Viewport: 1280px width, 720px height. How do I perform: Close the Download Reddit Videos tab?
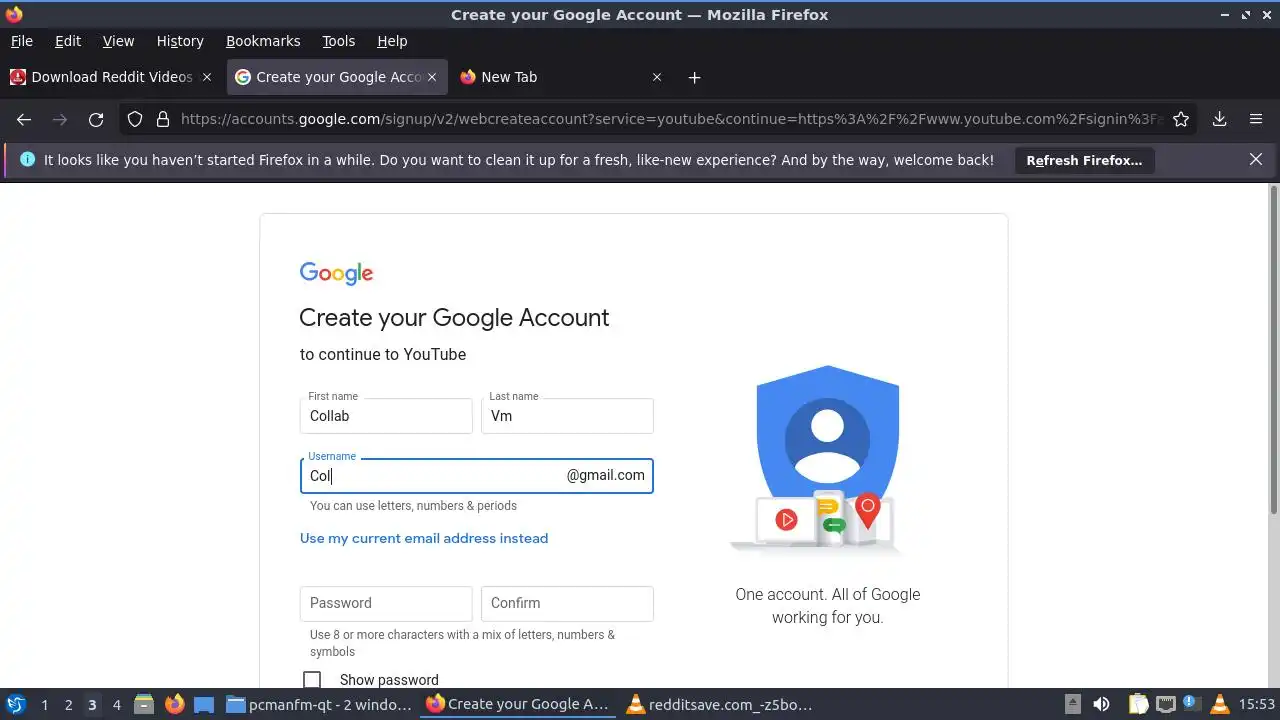(207, 77)
